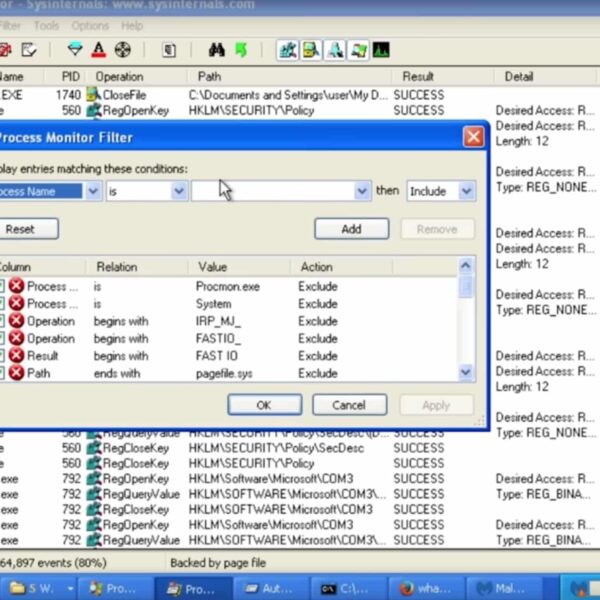600x600 pixels.
Task: Expand the filter value dropdown arrow
Action: point(362,191)
